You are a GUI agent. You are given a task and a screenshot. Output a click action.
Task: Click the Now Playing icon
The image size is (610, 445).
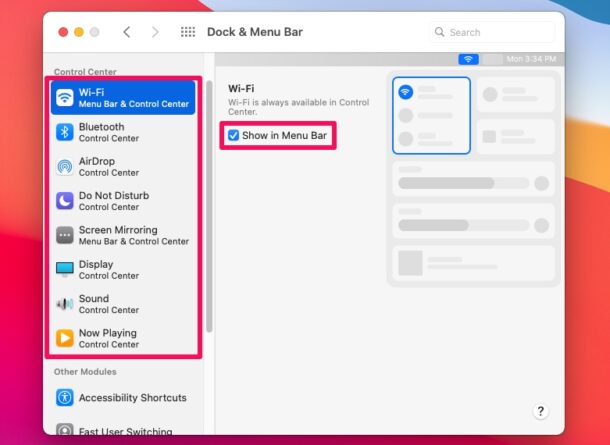point(65,338)
